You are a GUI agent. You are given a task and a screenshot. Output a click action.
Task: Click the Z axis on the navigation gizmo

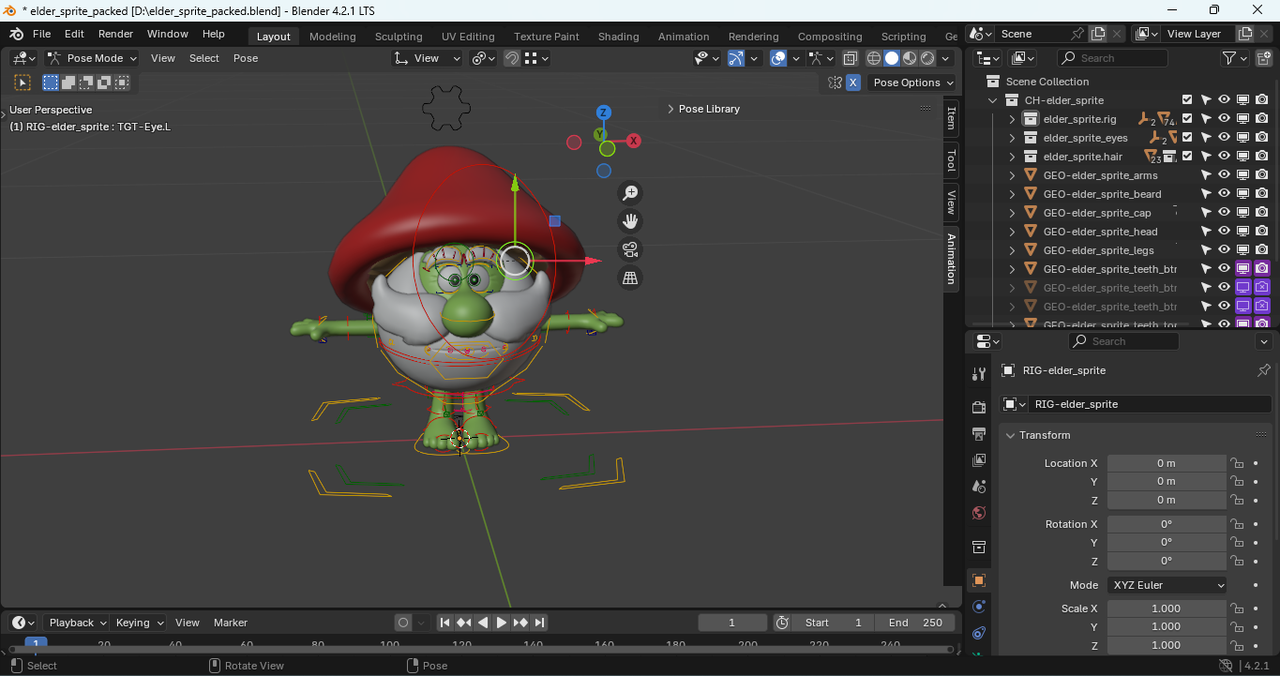603,113
